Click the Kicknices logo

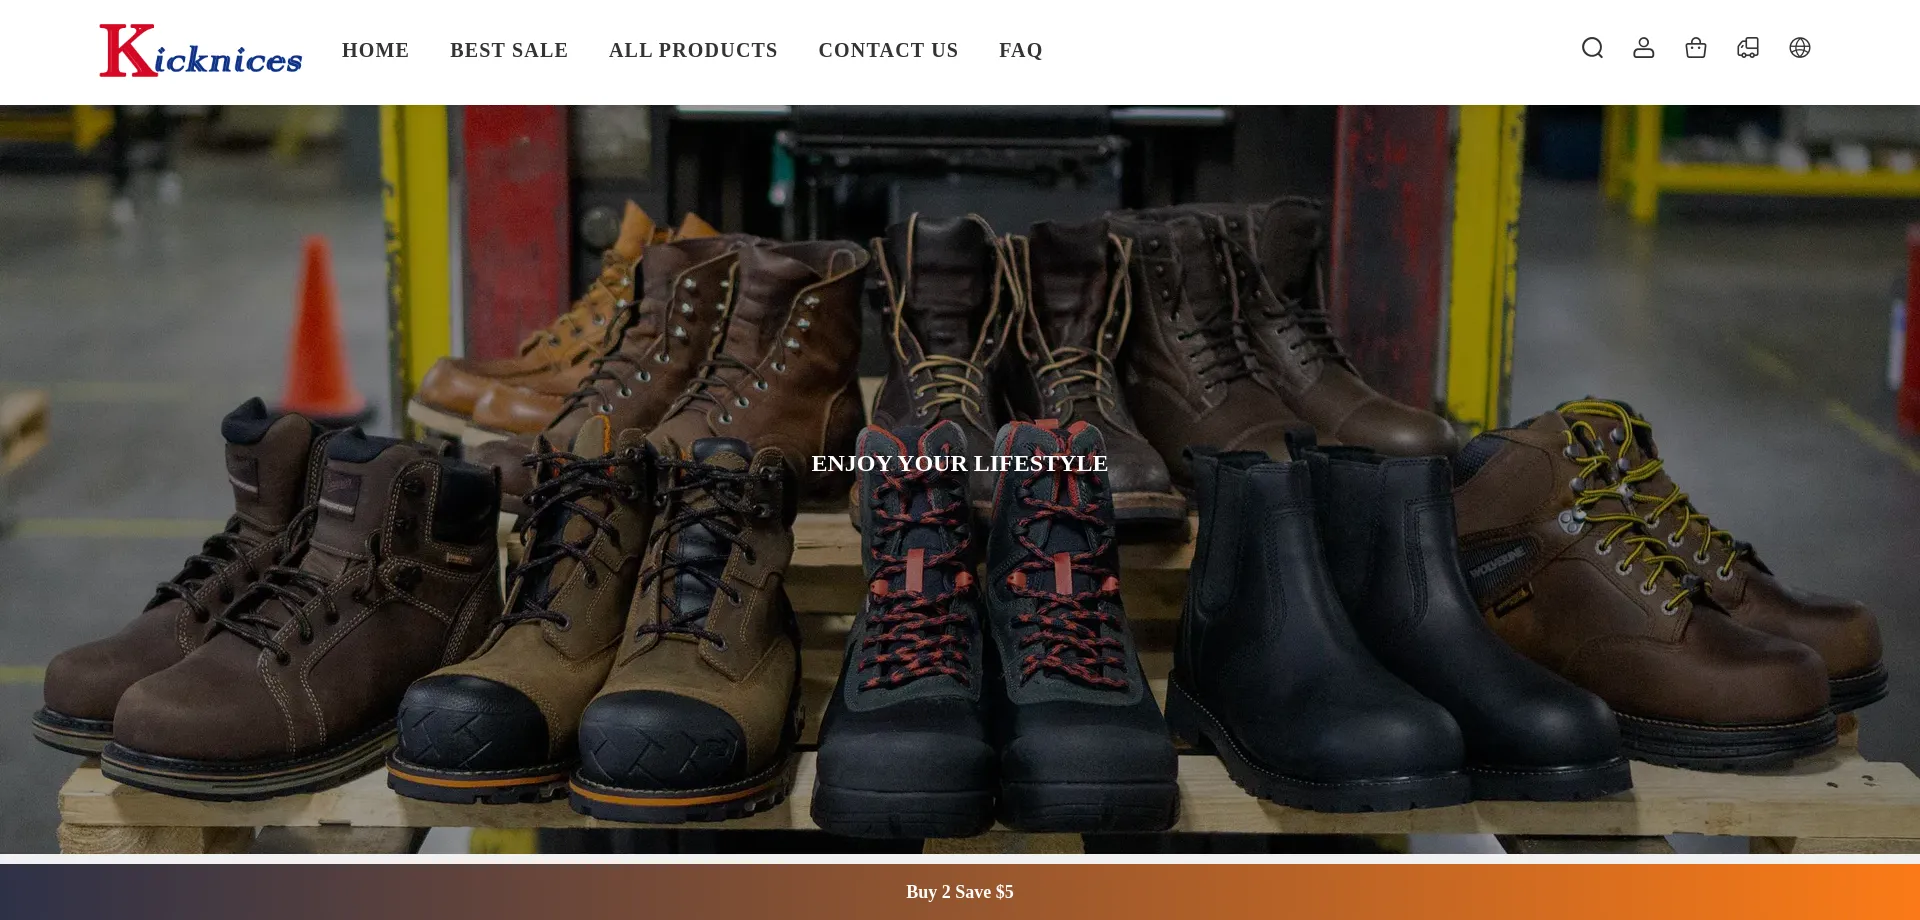coord(201,51)
